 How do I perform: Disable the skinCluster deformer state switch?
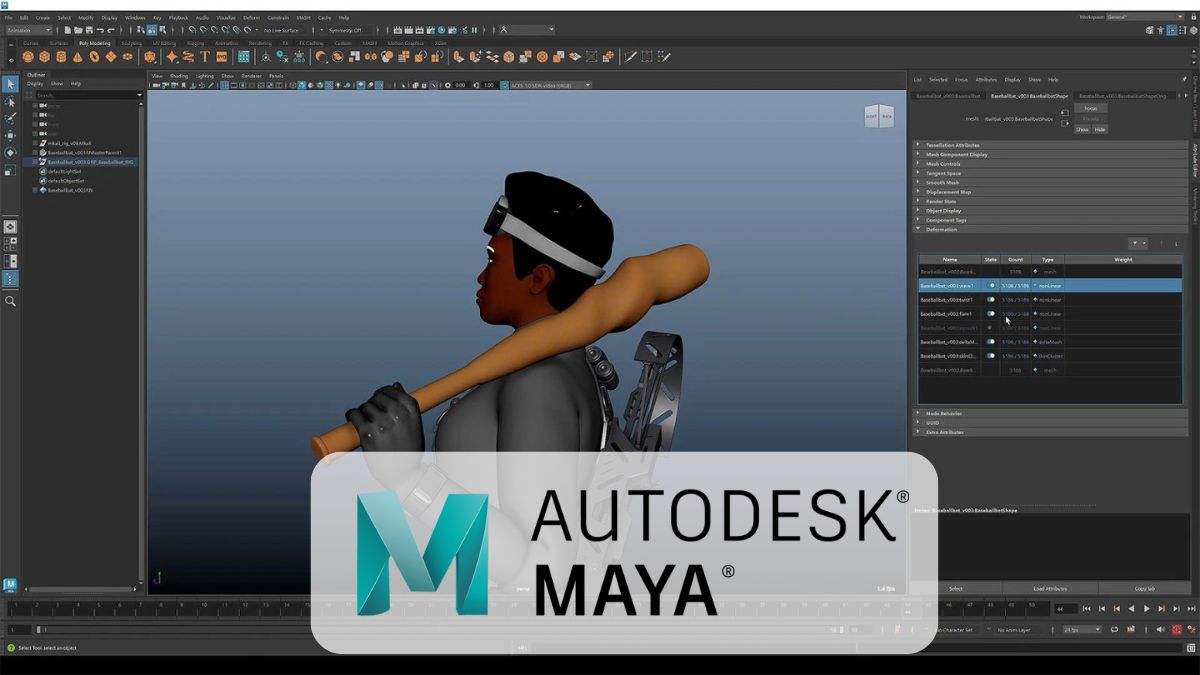point(991,356)
